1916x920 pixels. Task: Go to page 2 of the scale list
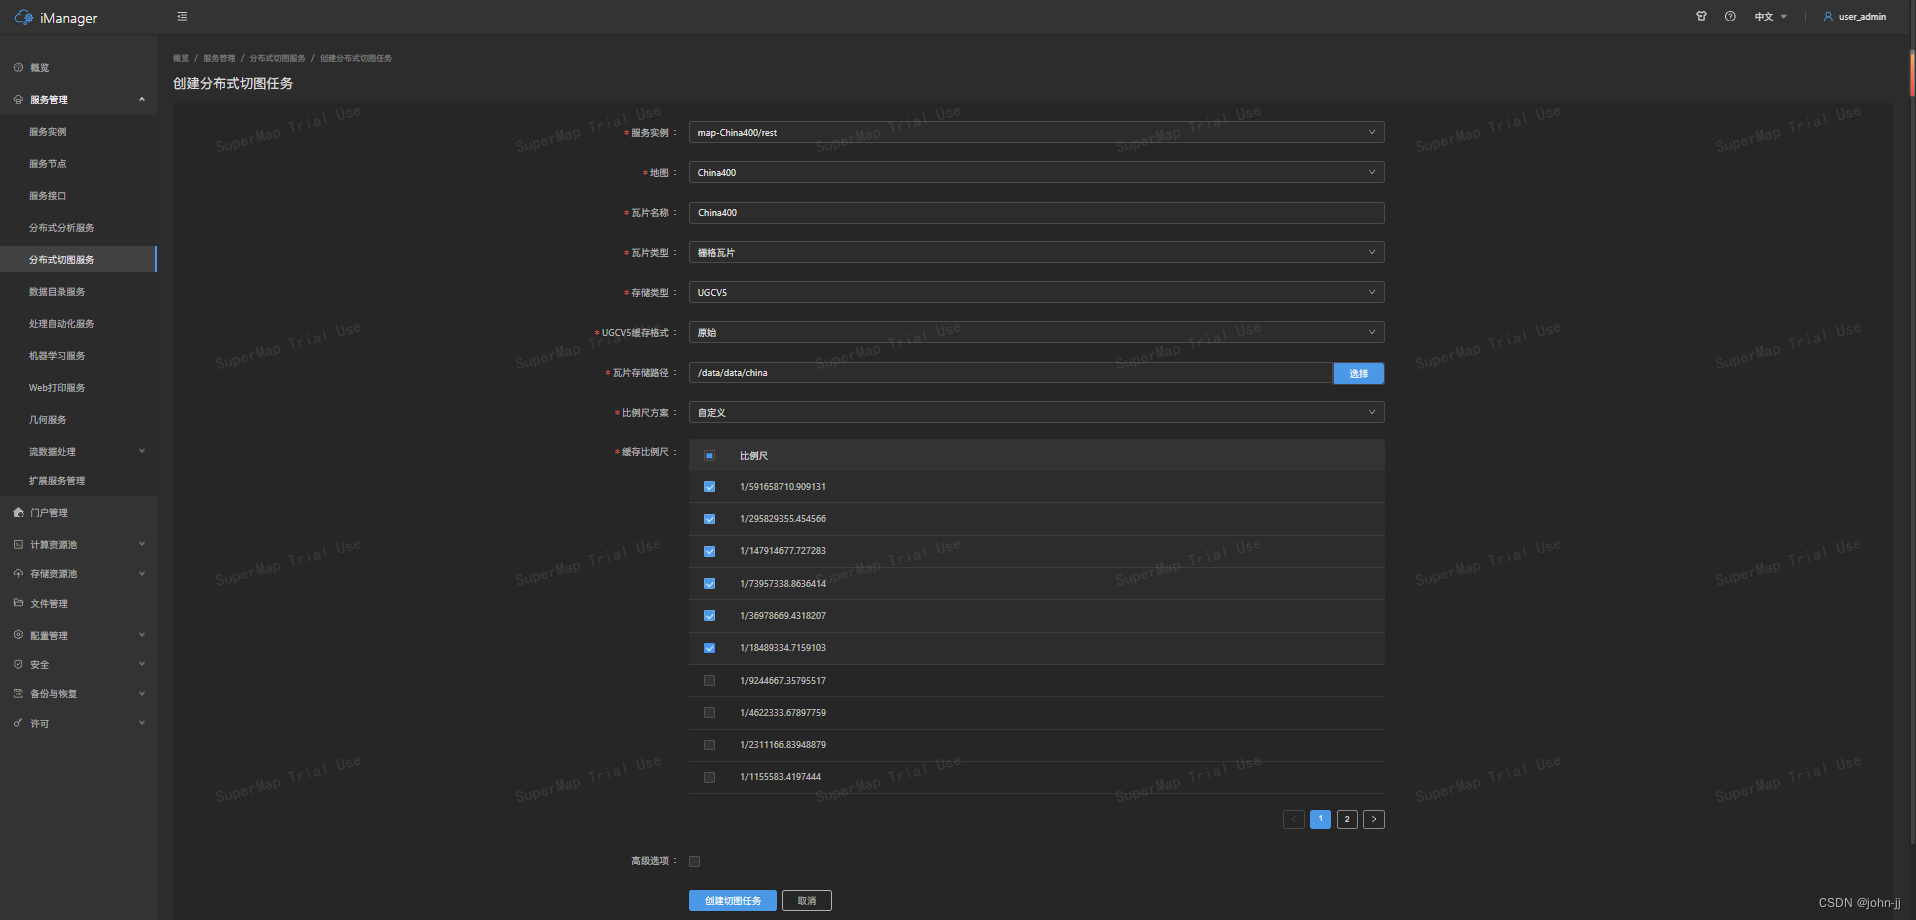pos(1347,819)
